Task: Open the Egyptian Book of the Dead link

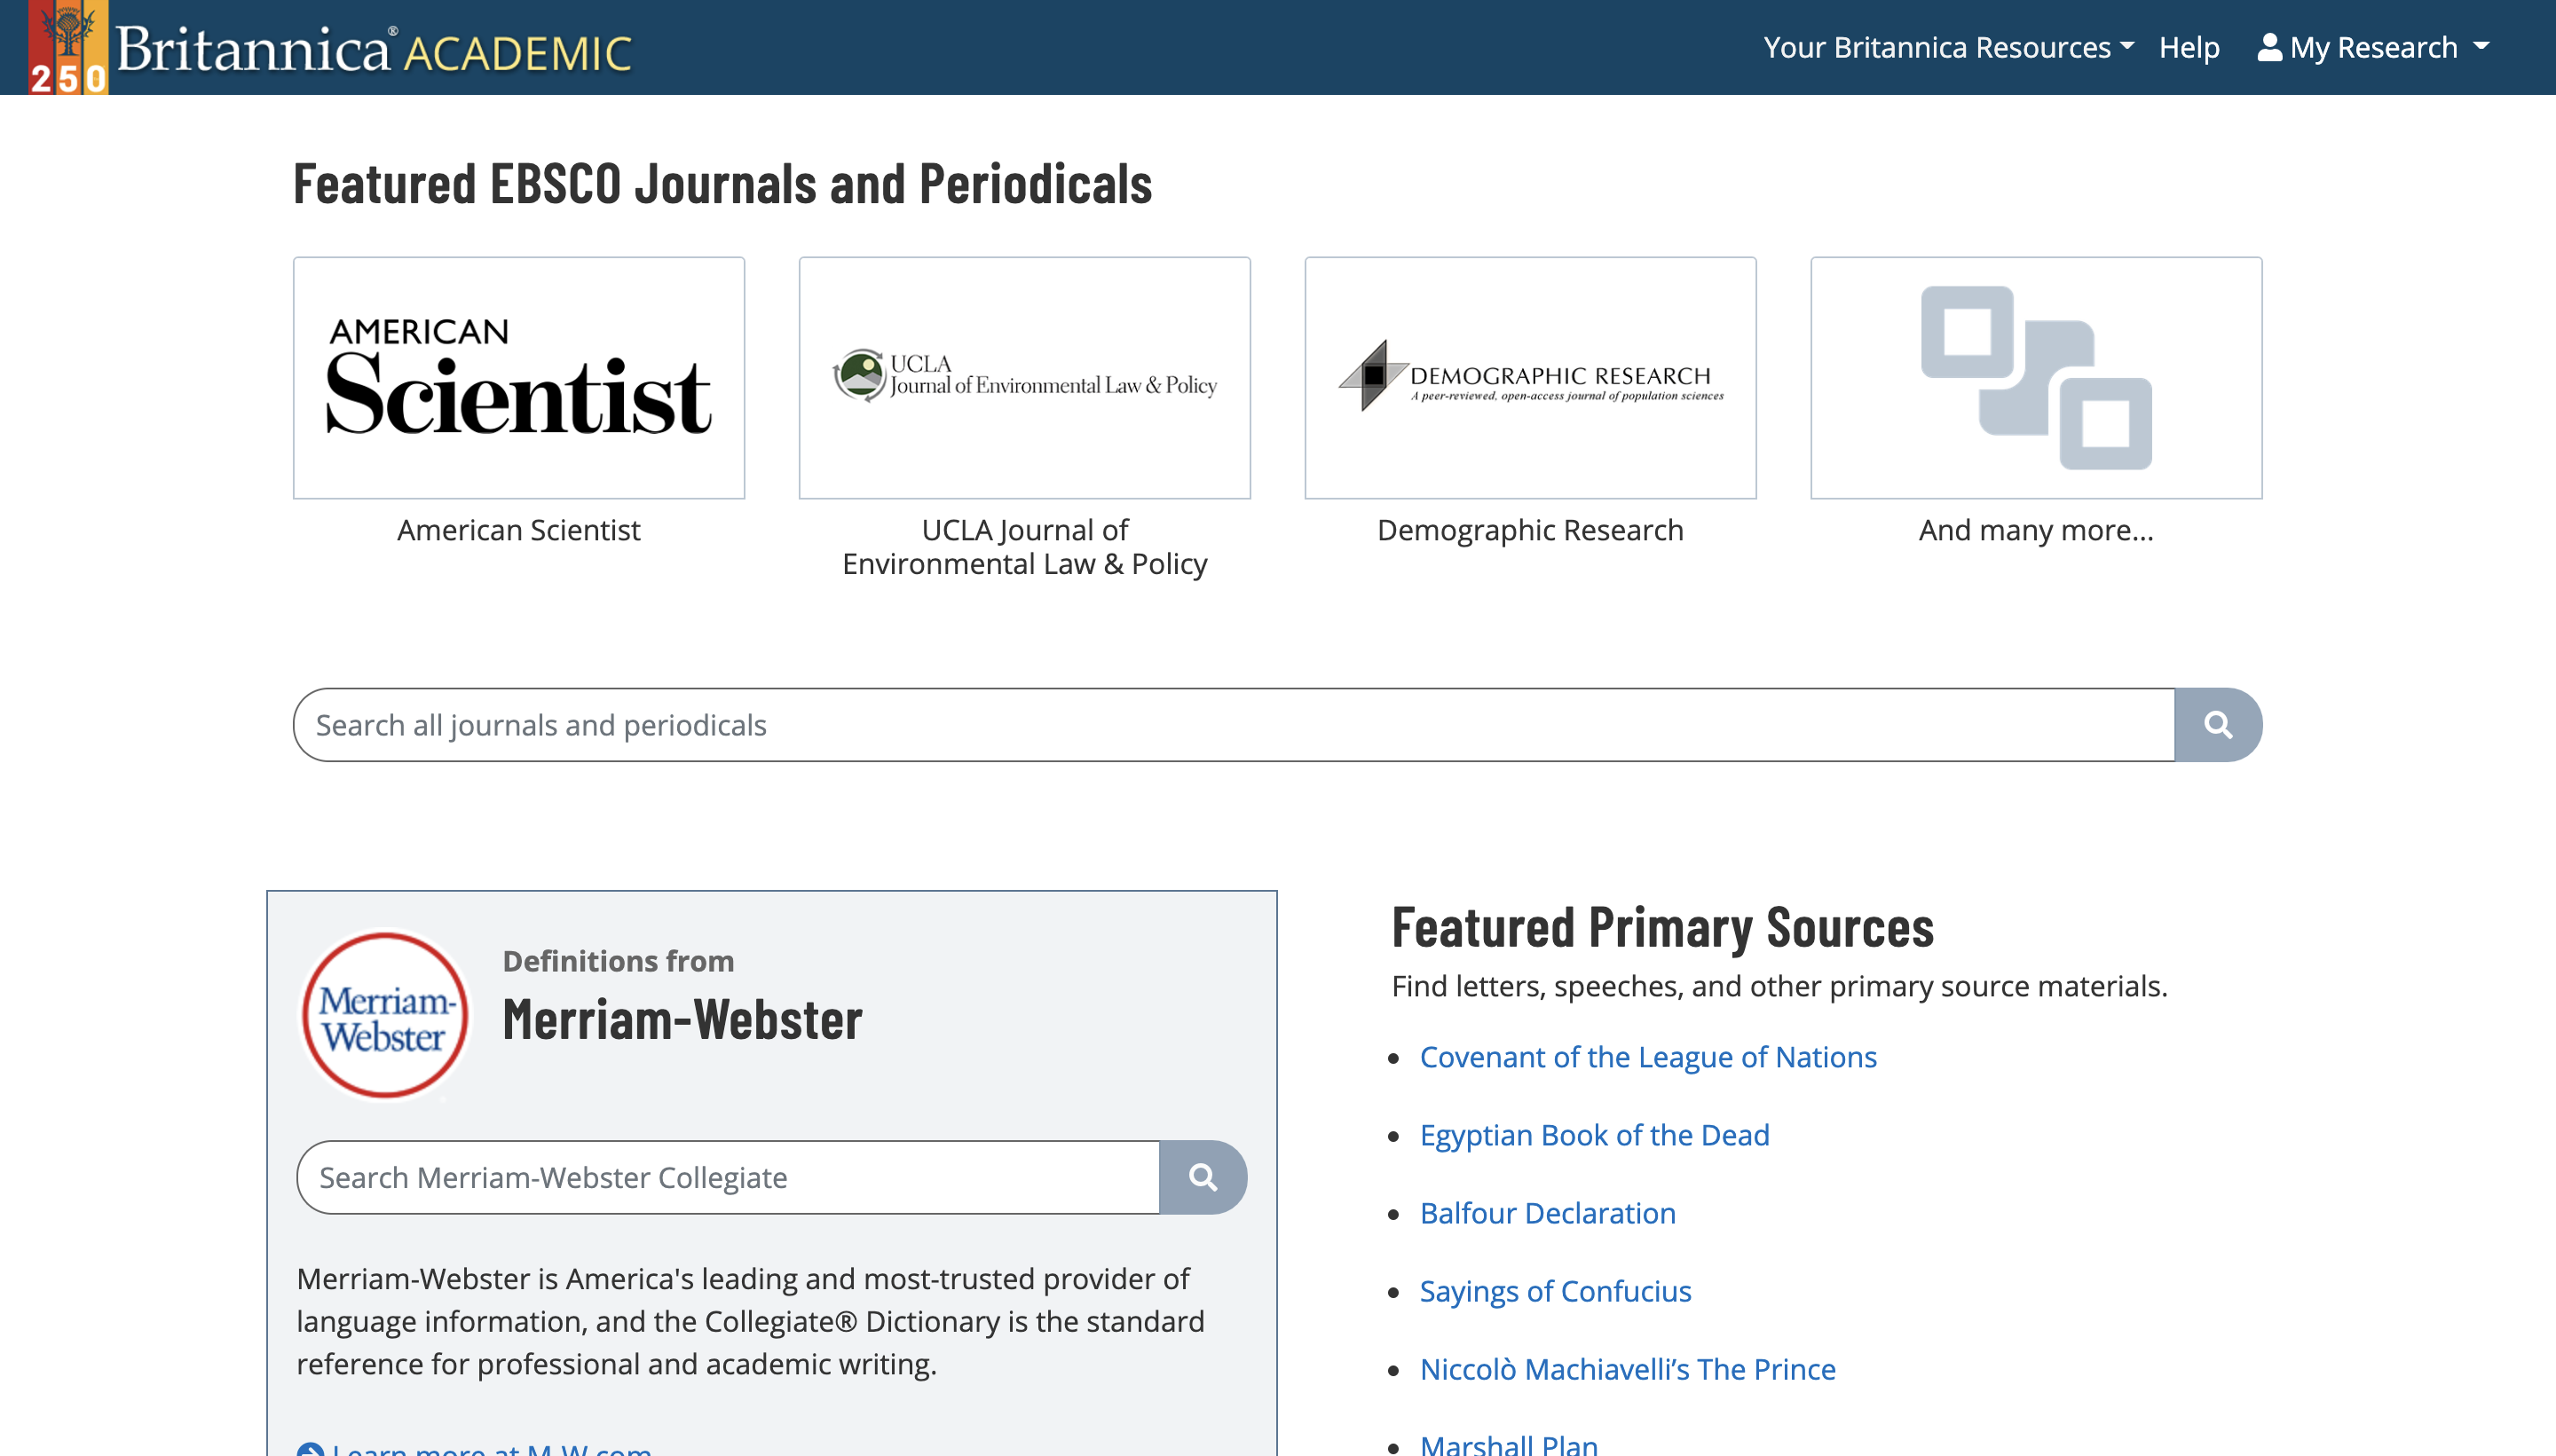Action: click(1594, 1135)
